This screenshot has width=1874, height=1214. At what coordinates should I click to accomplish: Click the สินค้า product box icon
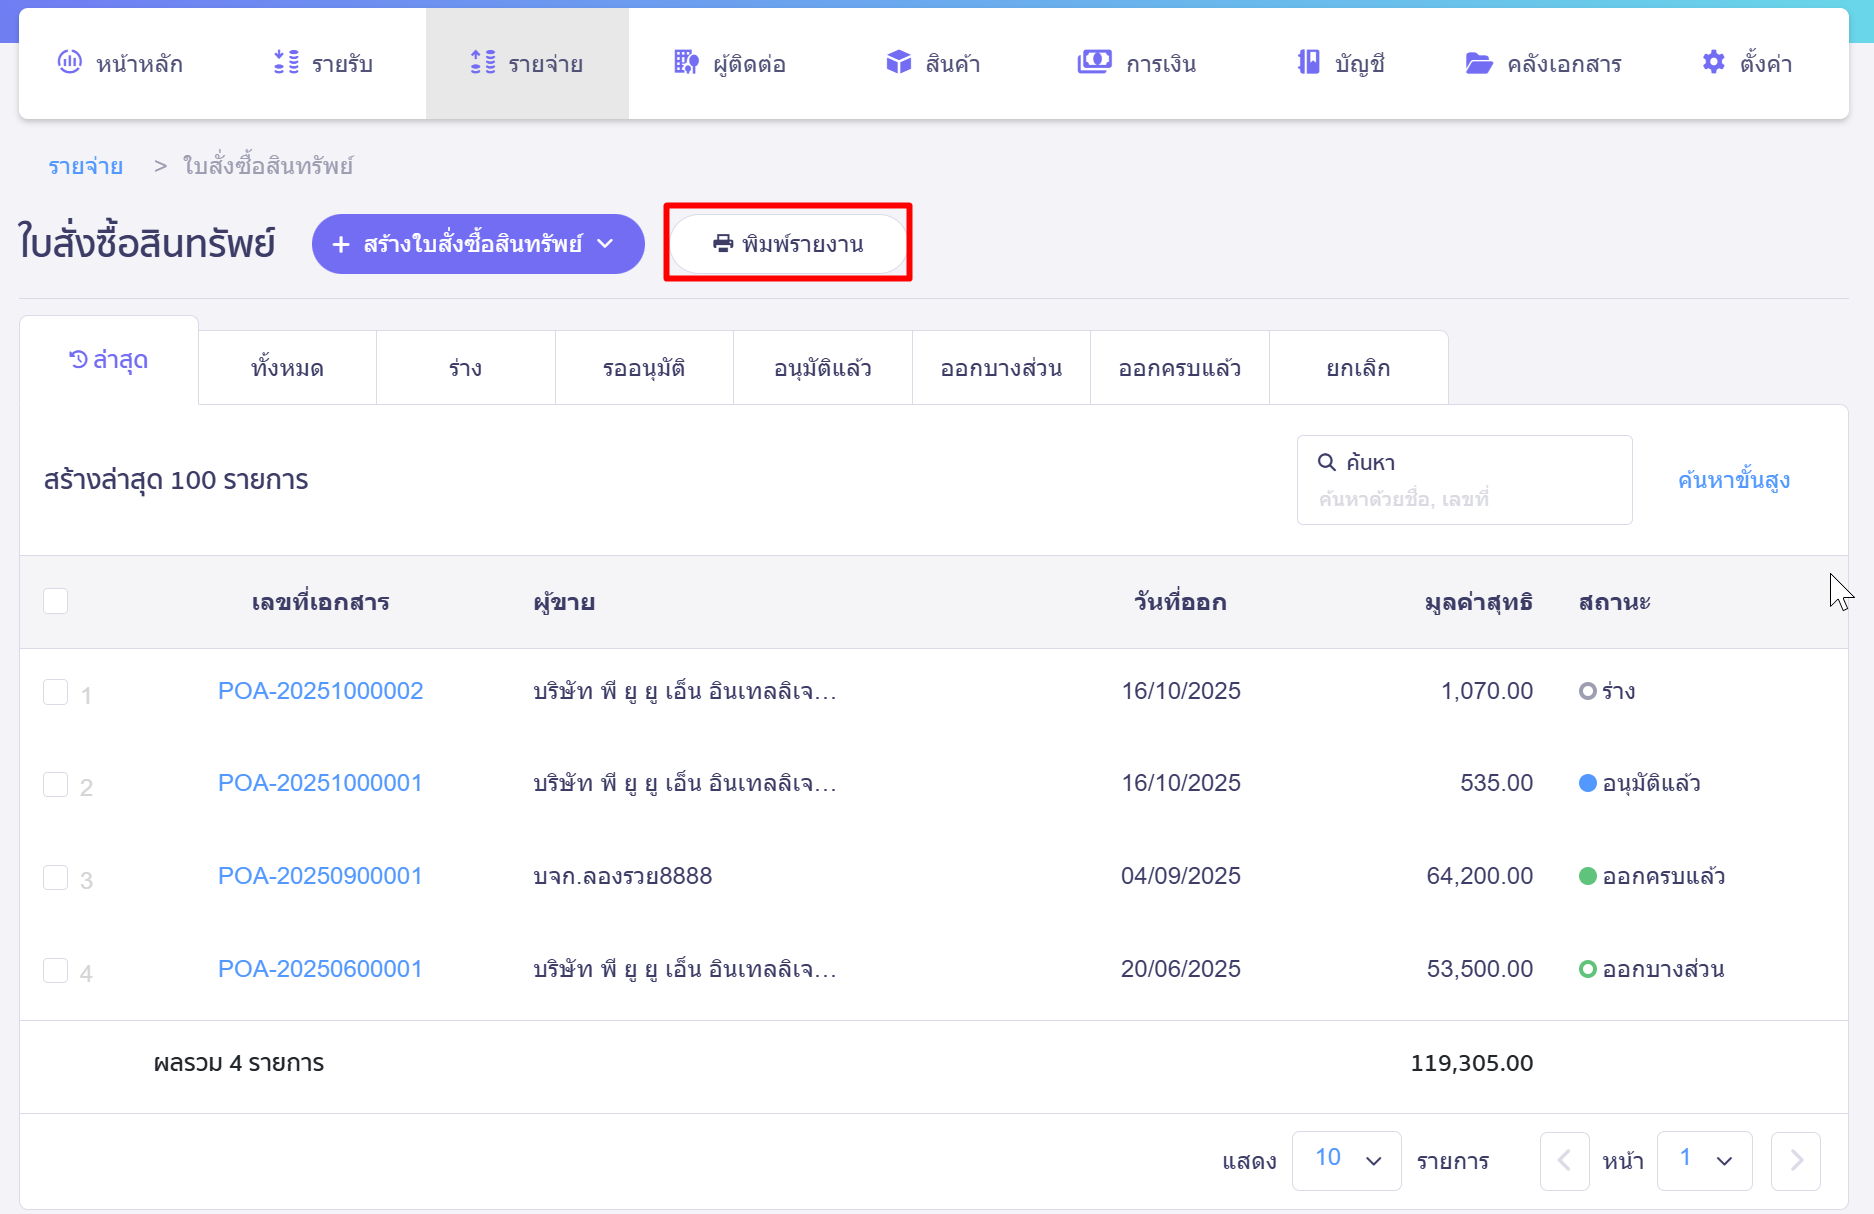[898, 62]
